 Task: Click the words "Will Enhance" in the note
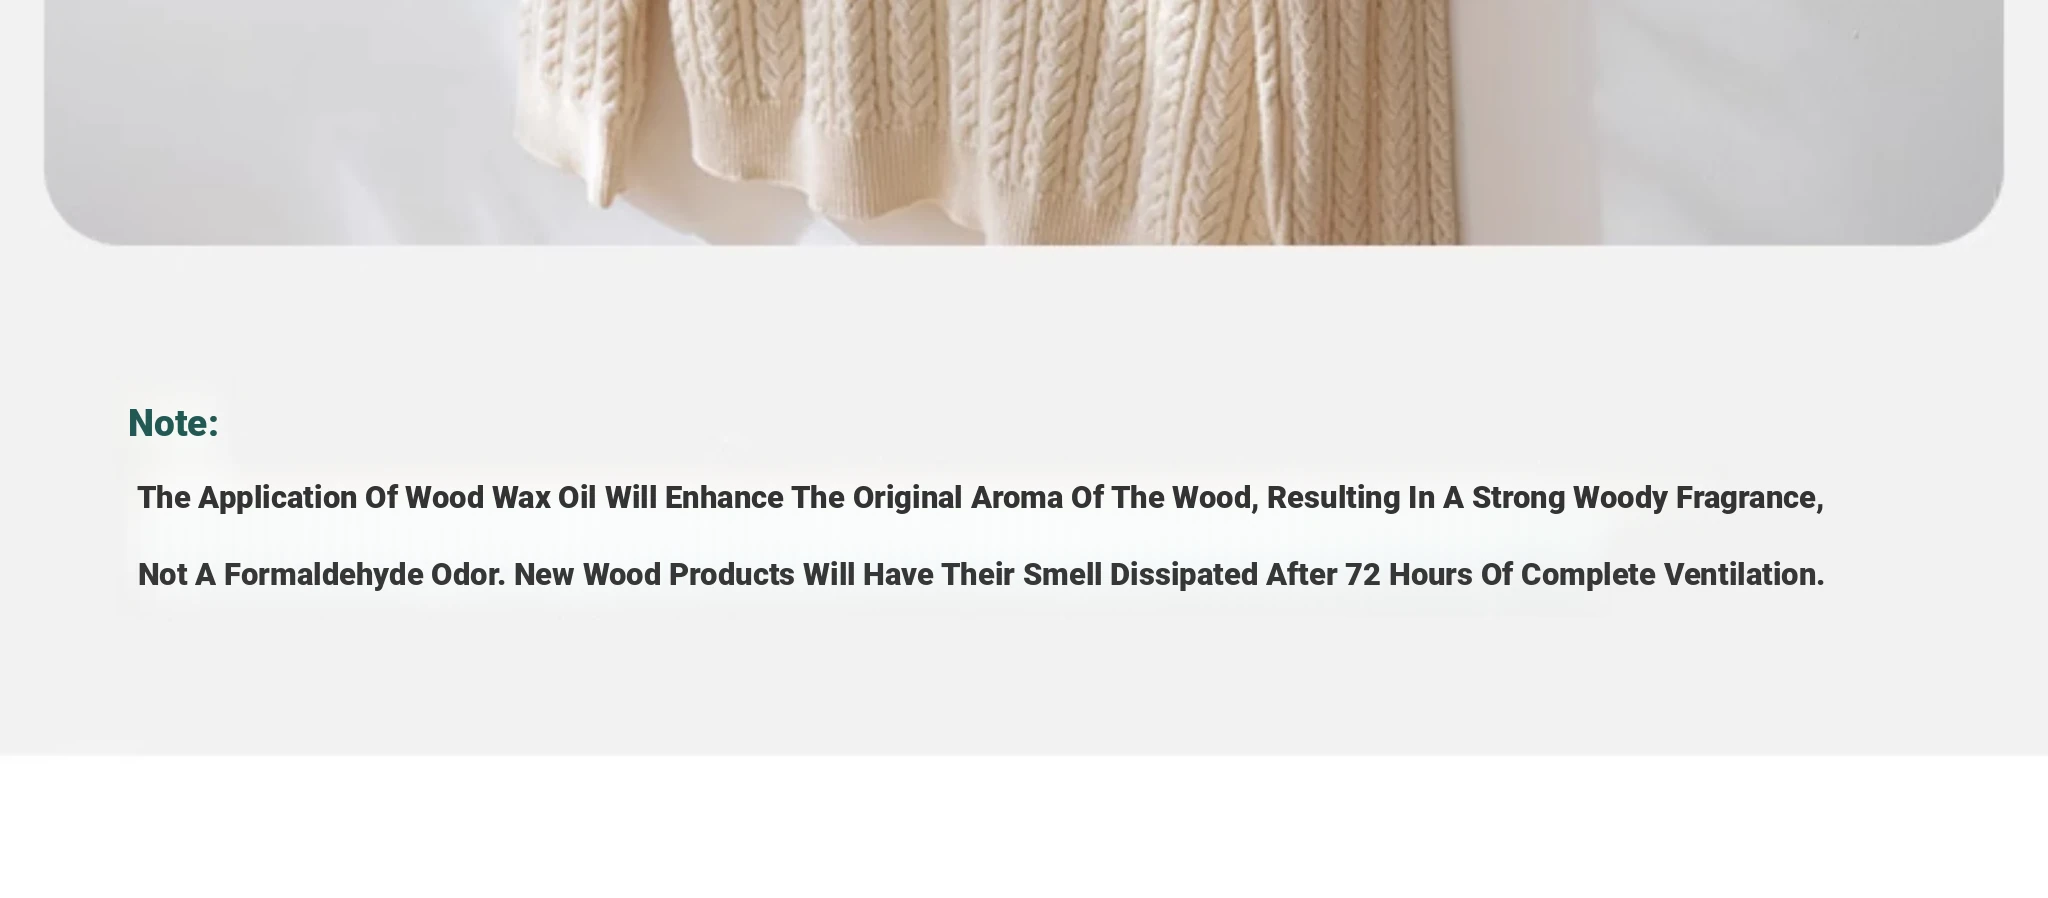click(694, 497)
